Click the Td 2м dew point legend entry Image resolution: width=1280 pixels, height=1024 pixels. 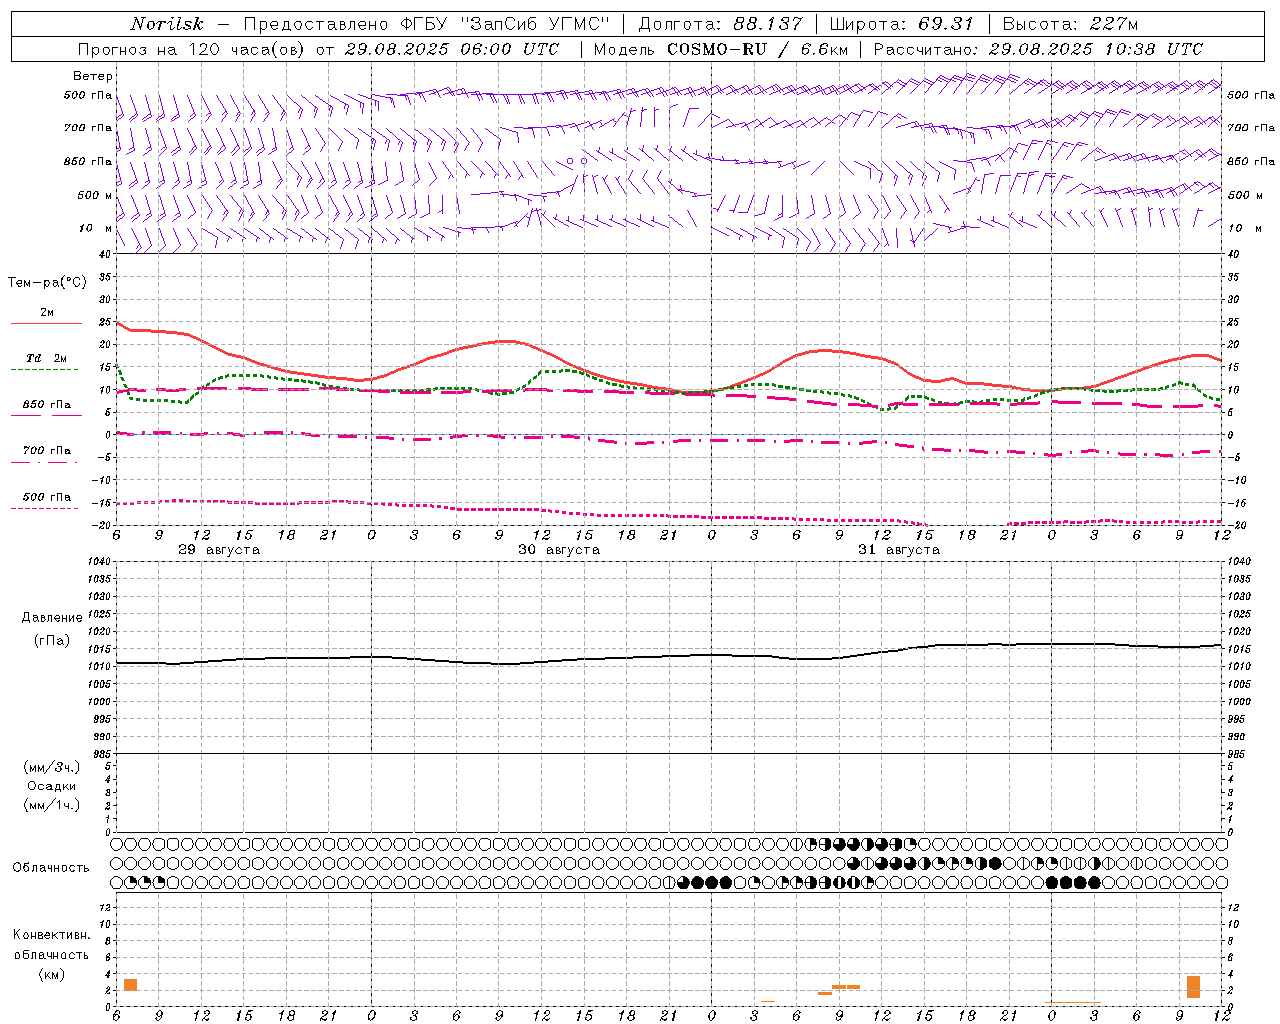tap(47, 358)
